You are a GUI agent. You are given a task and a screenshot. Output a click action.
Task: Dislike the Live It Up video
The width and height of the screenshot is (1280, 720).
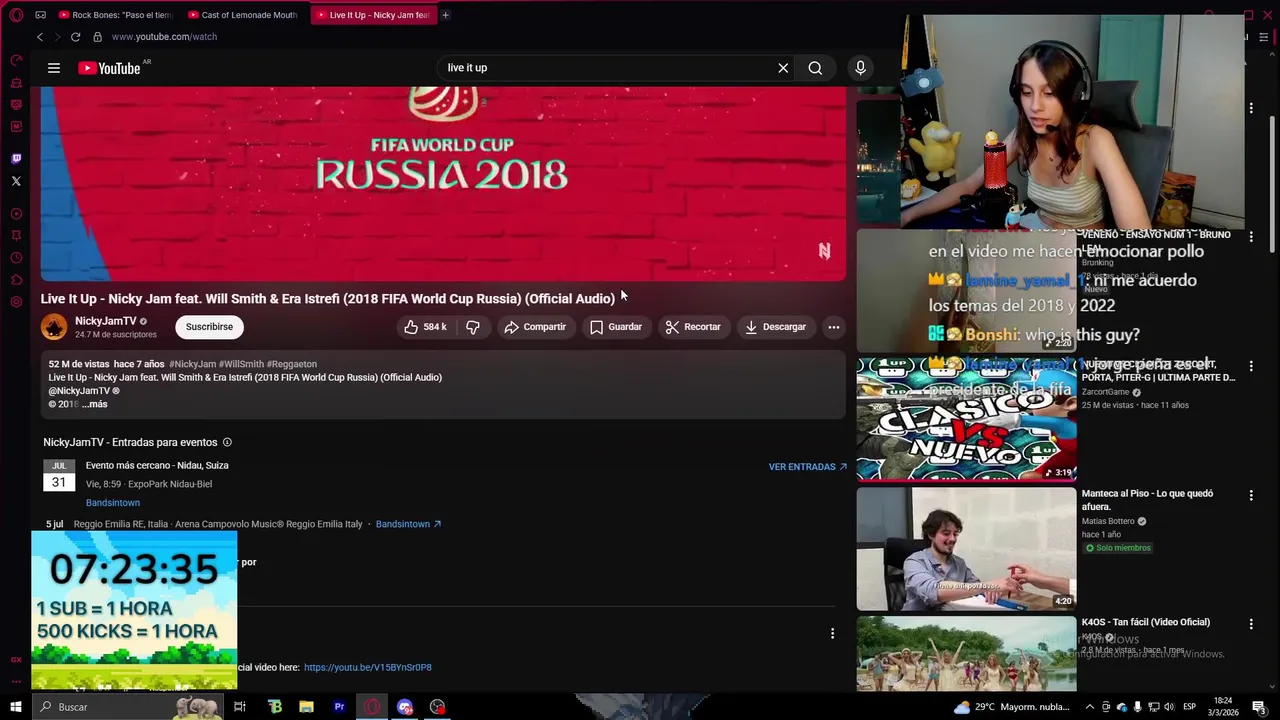(x=473, y=327)
